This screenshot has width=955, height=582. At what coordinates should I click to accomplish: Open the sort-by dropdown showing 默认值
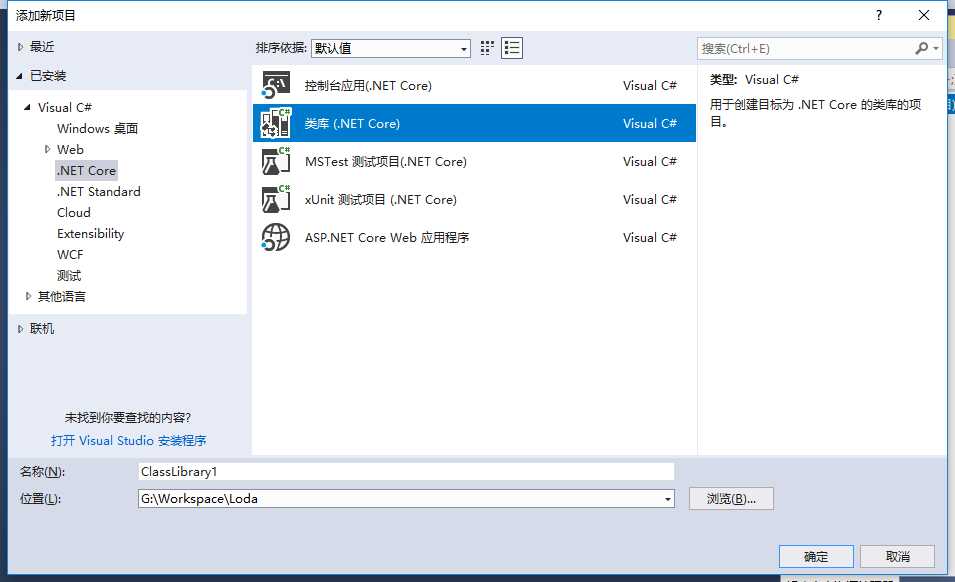391,48
